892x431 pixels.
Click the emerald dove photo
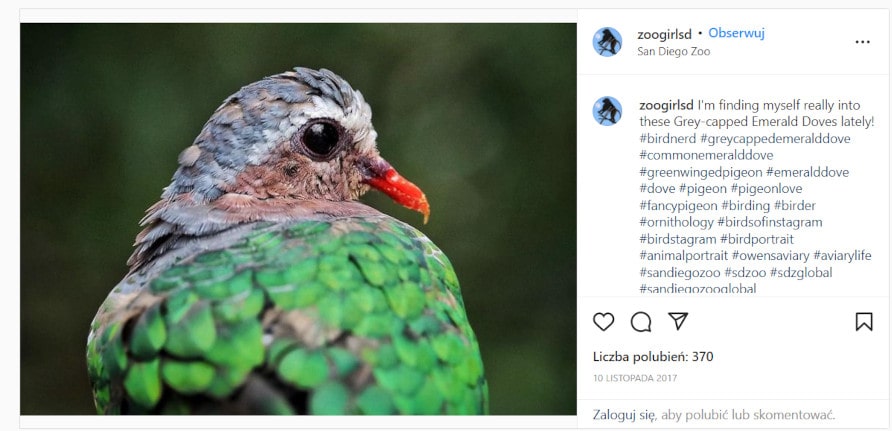[x=298, y=219]
